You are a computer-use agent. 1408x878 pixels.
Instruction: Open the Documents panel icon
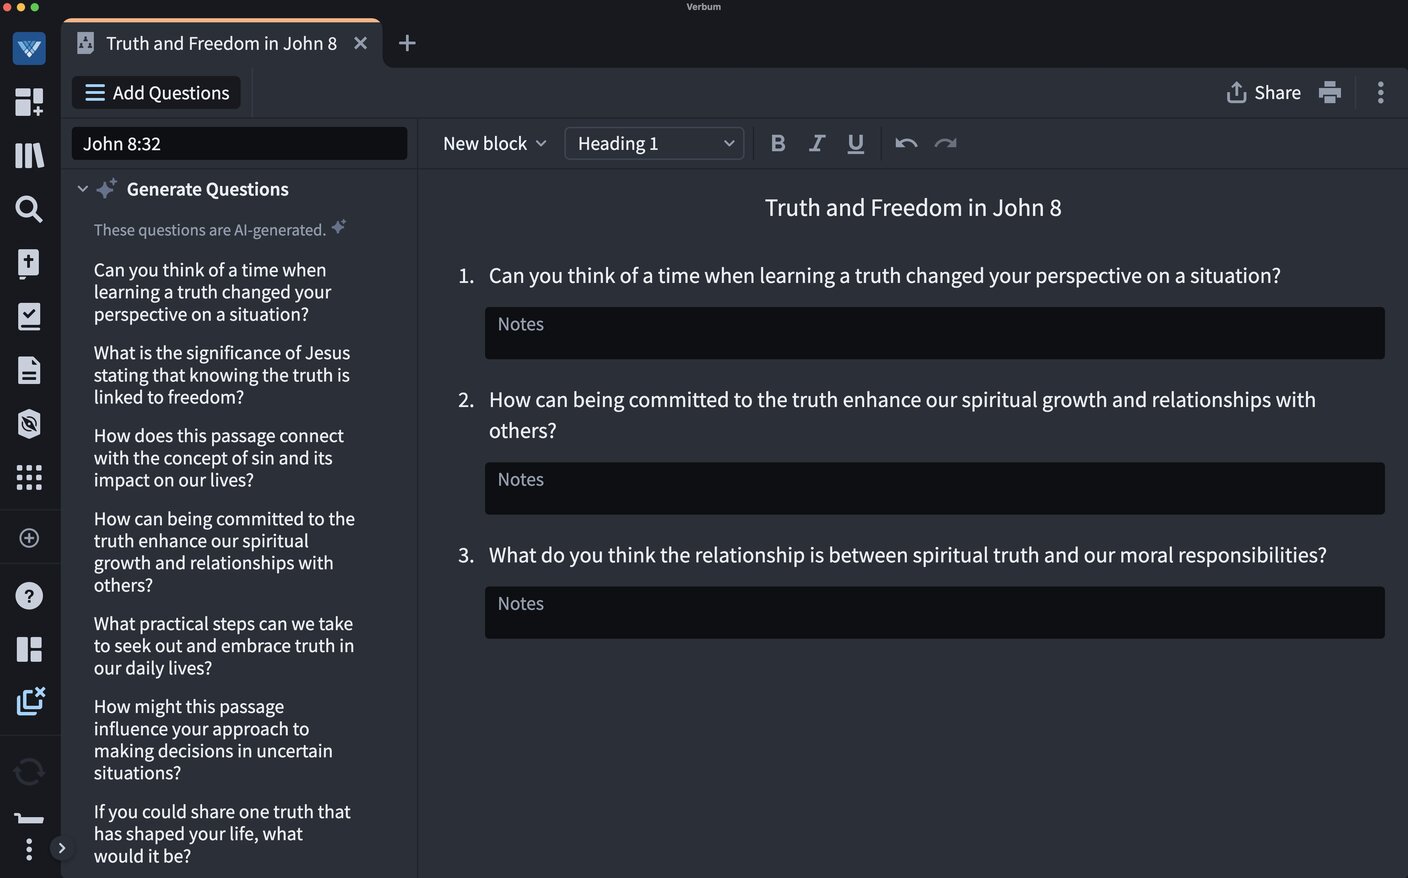click(29, 369)
